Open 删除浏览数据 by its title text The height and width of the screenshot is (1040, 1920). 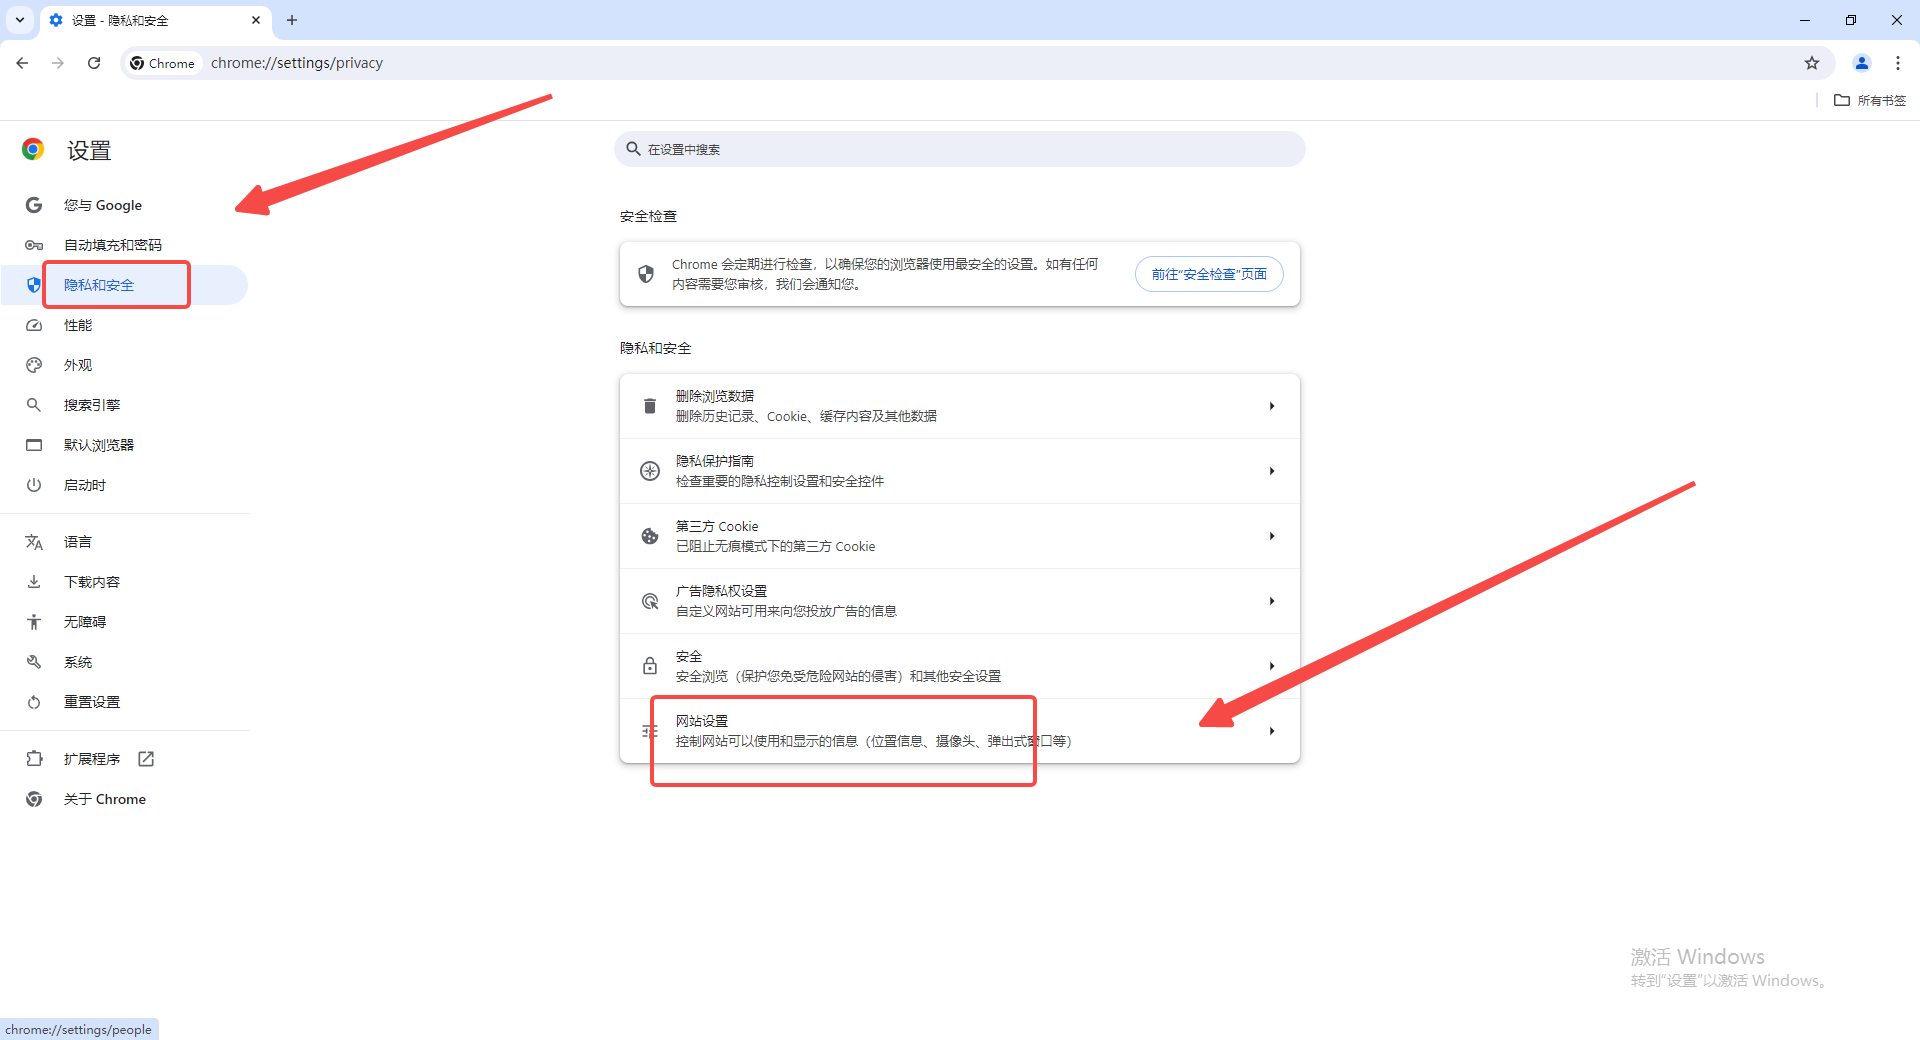coord(715,396)
